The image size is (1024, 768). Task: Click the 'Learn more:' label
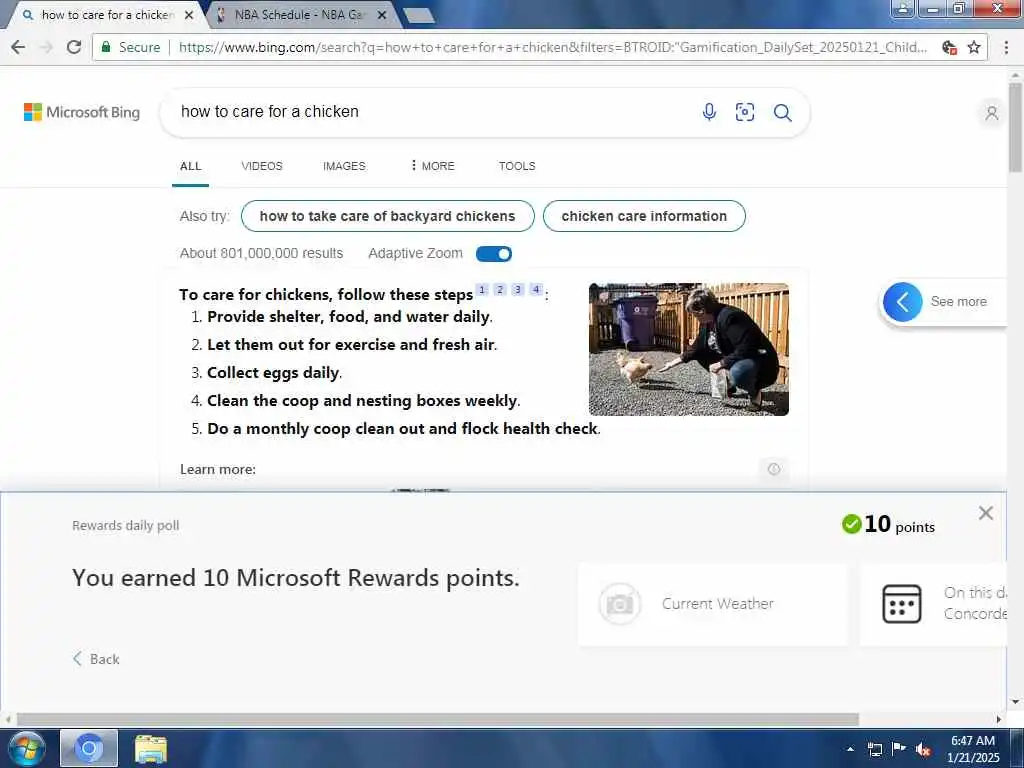click(218, 470)
